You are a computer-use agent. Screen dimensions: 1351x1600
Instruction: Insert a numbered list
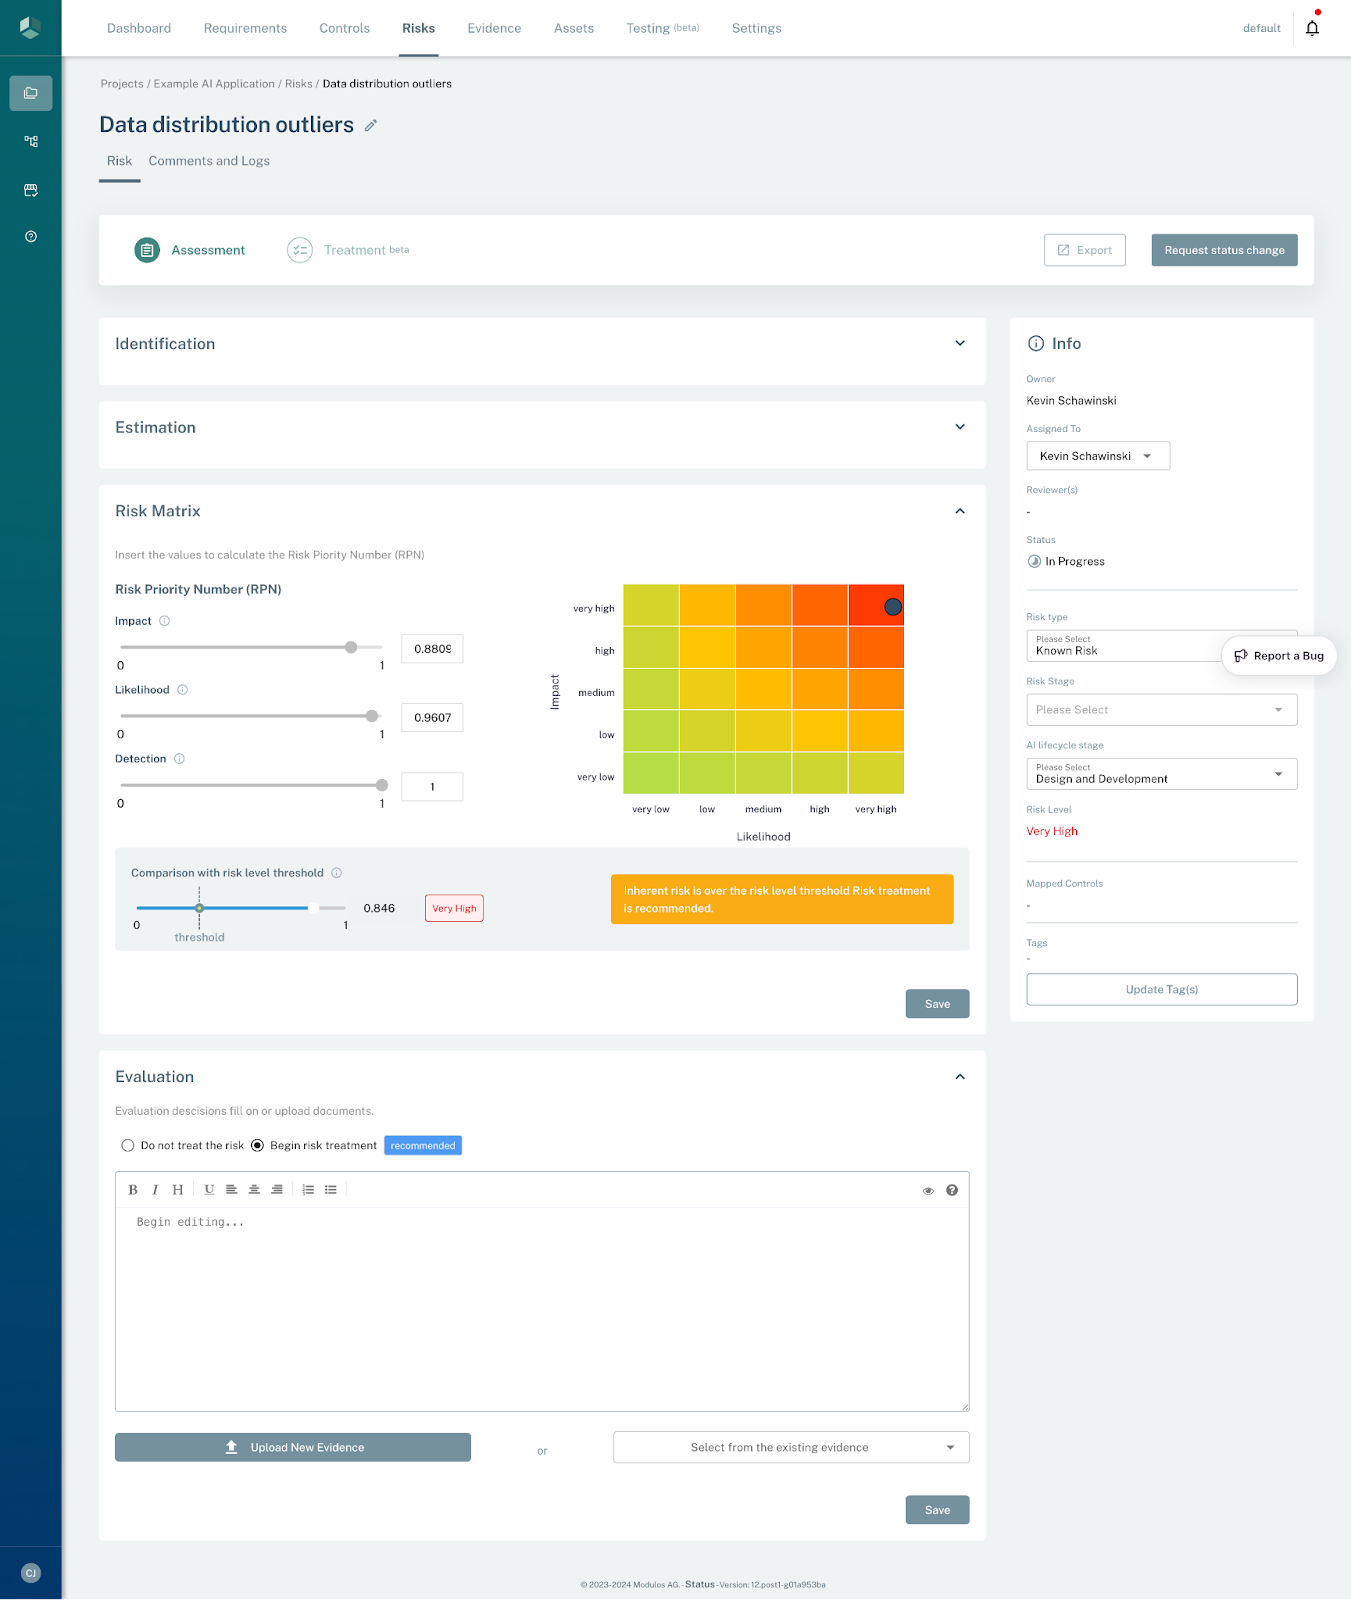(308, 1190)
